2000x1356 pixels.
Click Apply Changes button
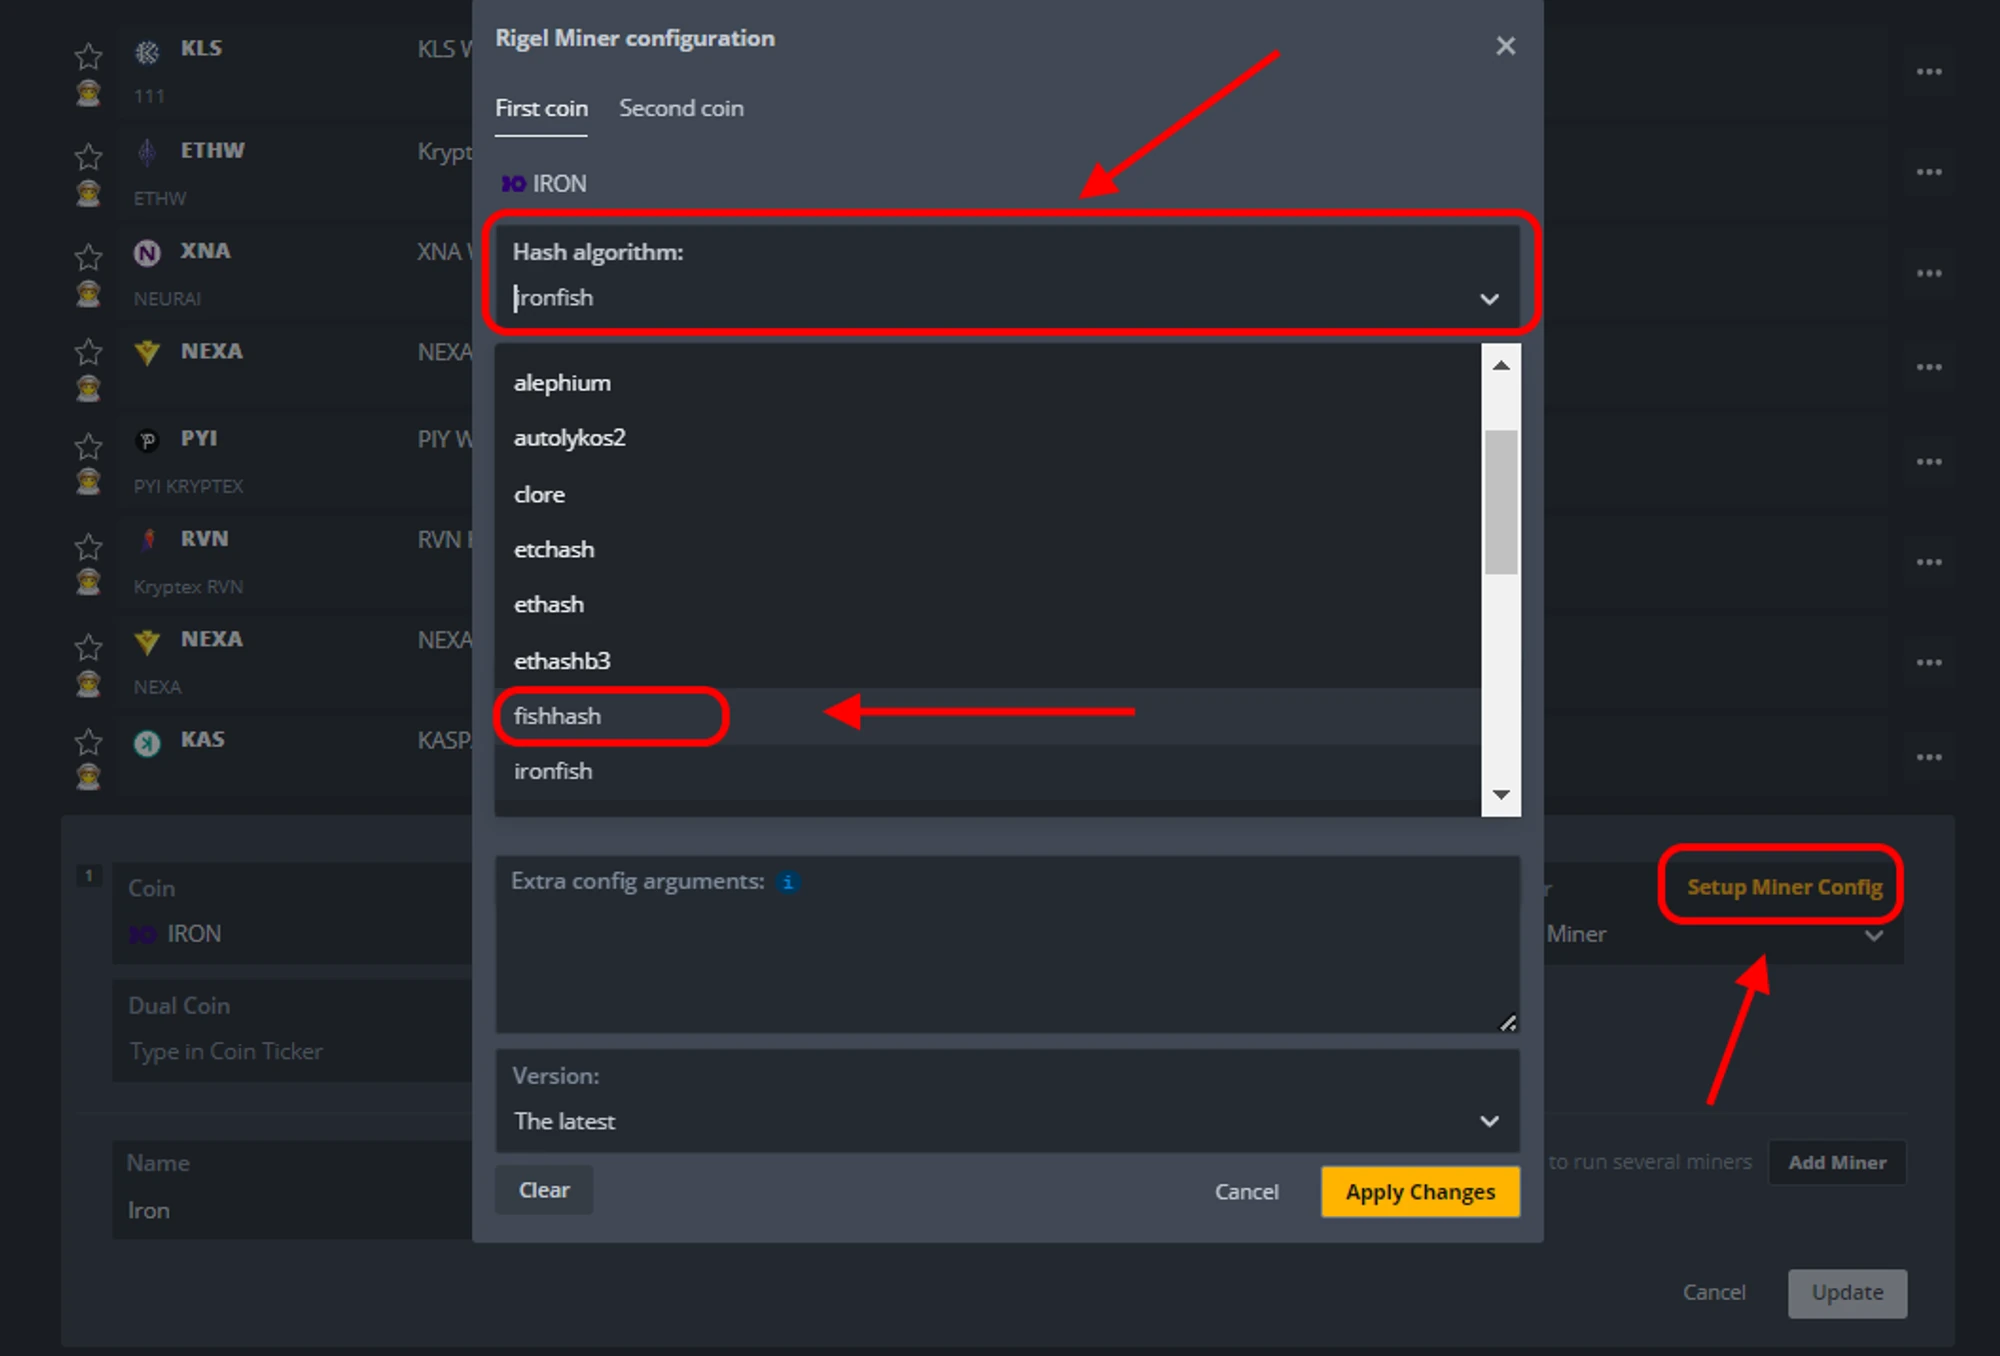pyautogui.click(x=1419, y=1192)
